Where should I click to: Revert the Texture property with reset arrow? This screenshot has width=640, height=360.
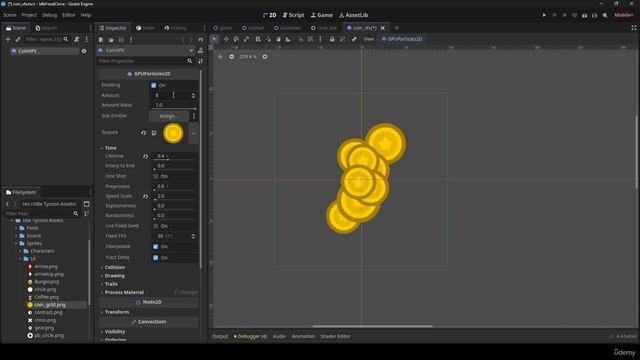pos(143,133)
